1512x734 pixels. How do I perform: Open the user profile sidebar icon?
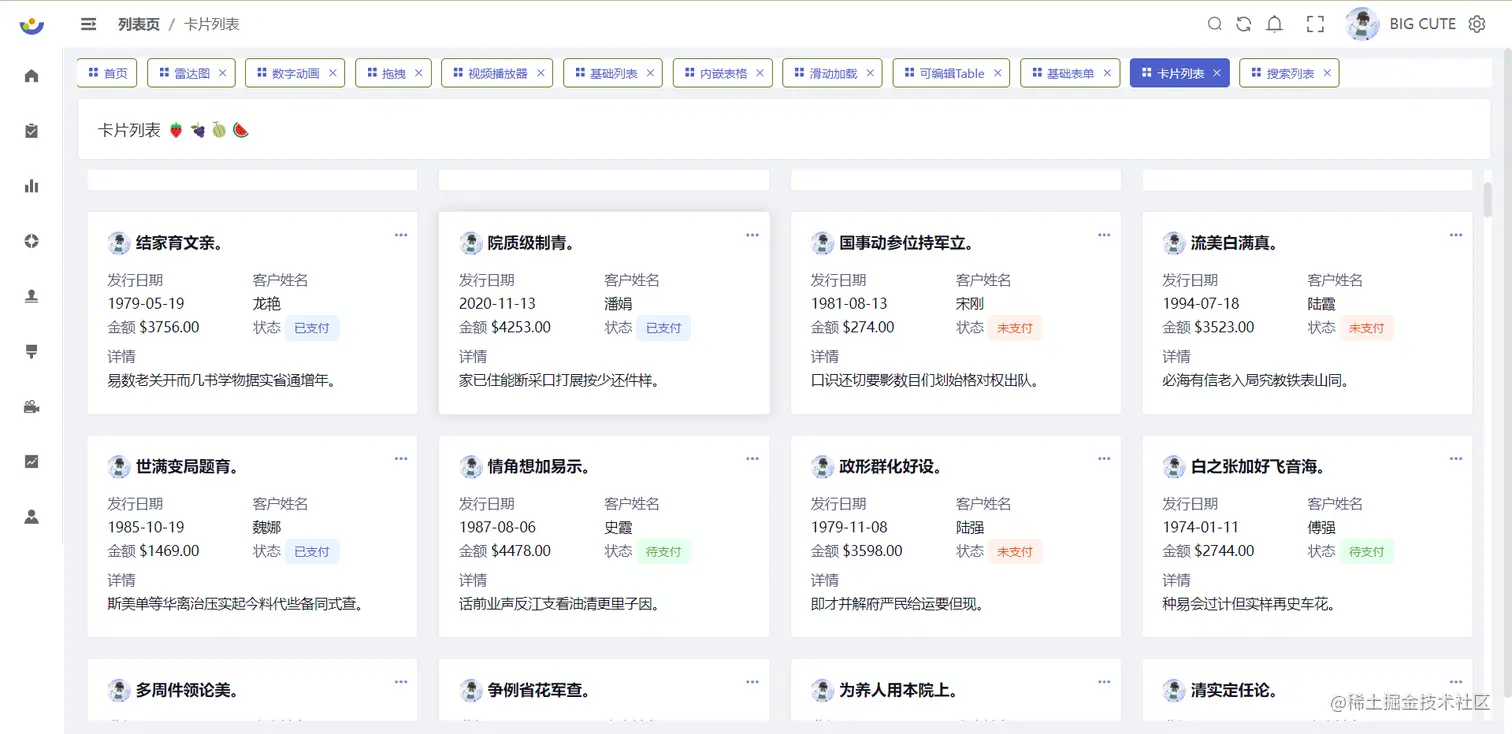click(32, 517)
